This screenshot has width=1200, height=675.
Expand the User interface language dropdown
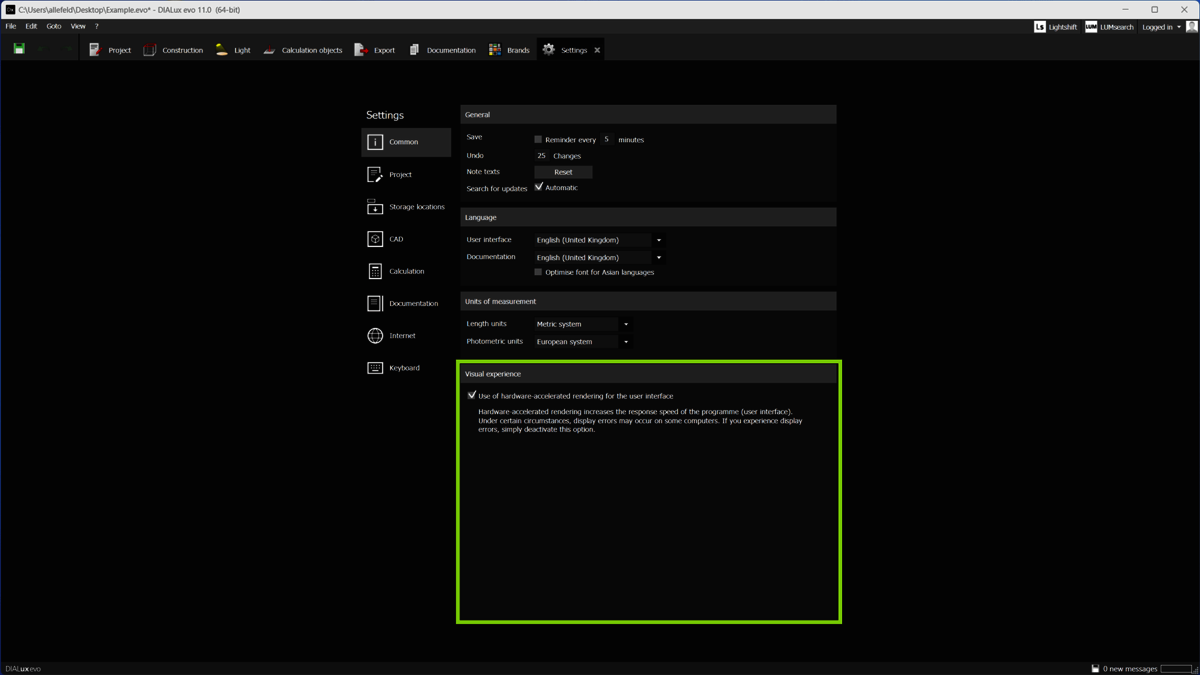pos(598,240)
